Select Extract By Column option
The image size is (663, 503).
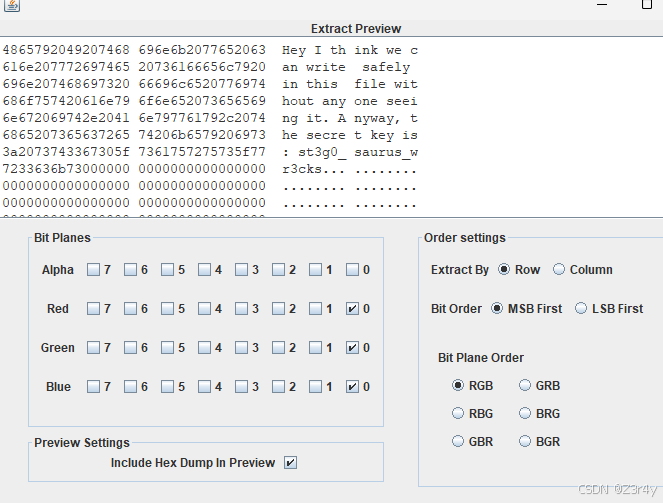(559, 269)
